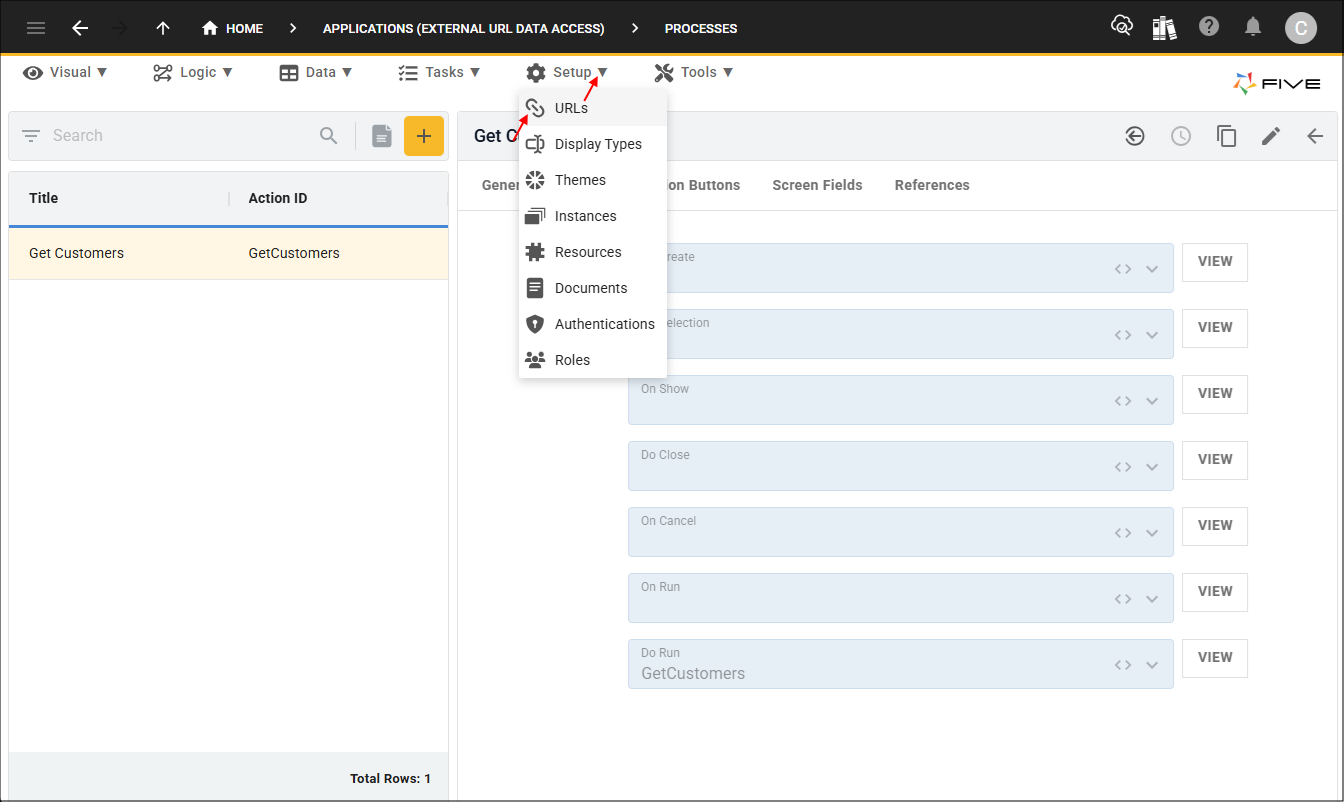
Task: Open the hamburger navigation menu
Action: (36, 28)
